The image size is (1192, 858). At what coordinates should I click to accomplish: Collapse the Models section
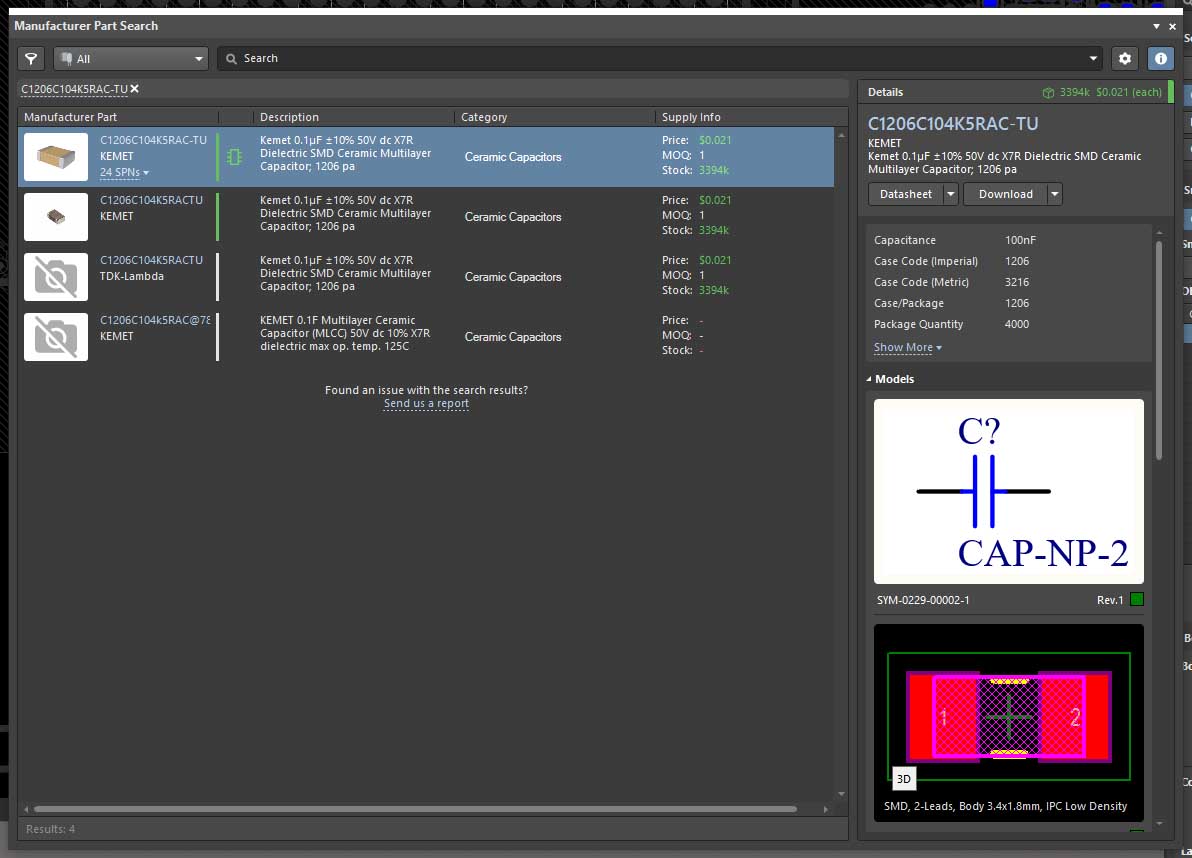[869, 379]
